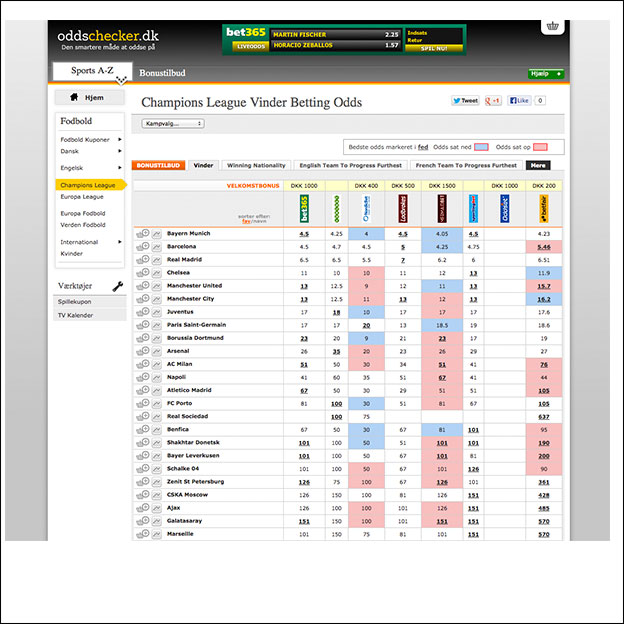
Task: Click the pink Odds sat op legend swatch
Action: [x=540, y=147]
